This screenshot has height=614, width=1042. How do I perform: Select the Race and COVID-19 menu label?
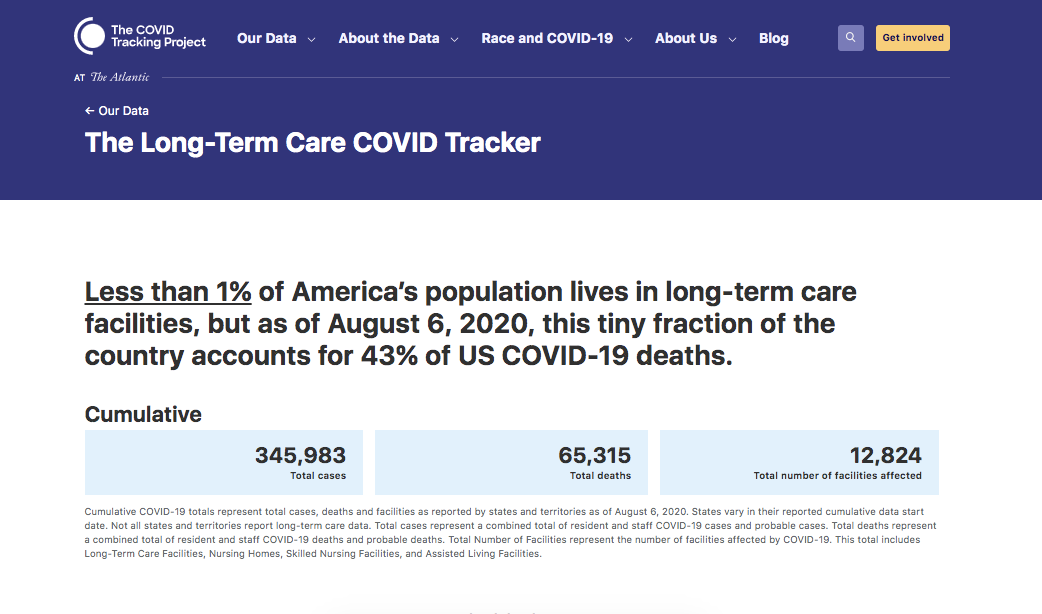coord(547,38)
